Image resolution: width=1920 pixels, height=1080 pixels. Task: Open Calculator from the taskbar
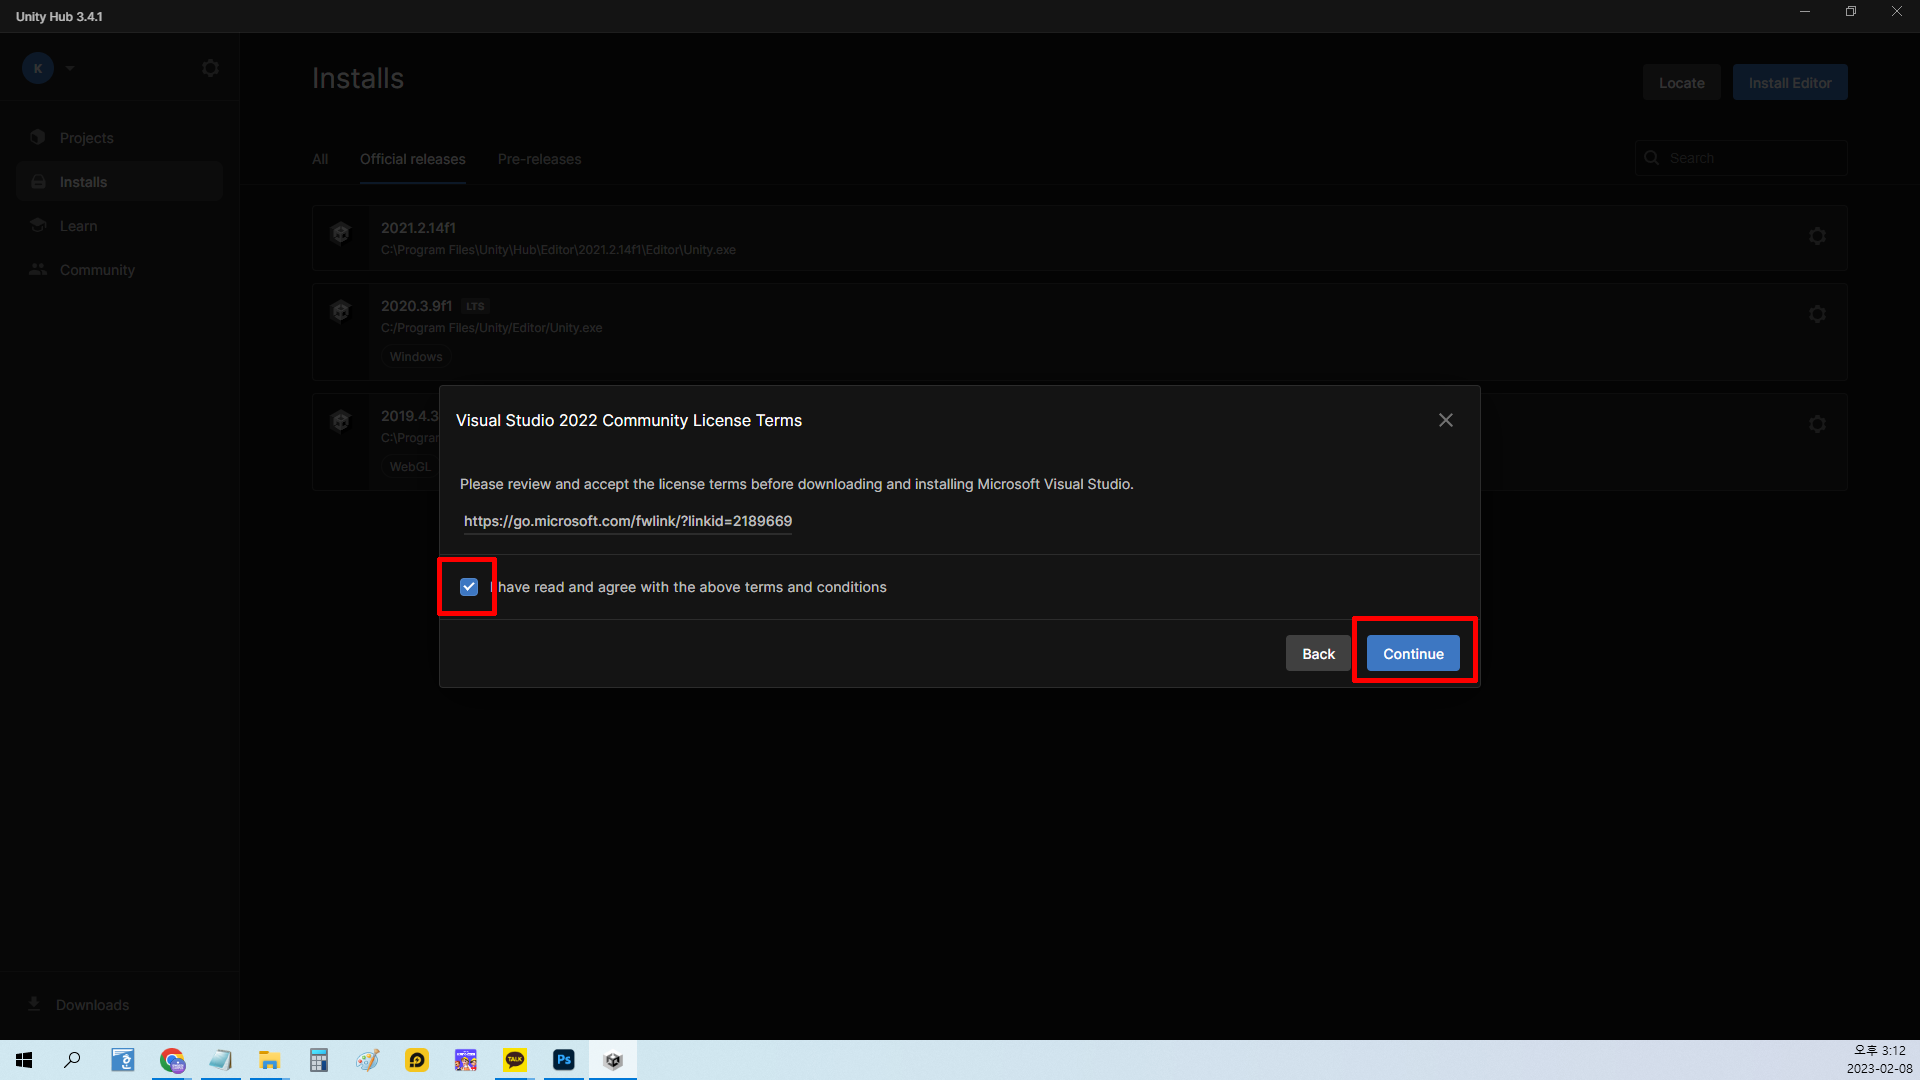pyautogui.click(x=318, y=1060)
